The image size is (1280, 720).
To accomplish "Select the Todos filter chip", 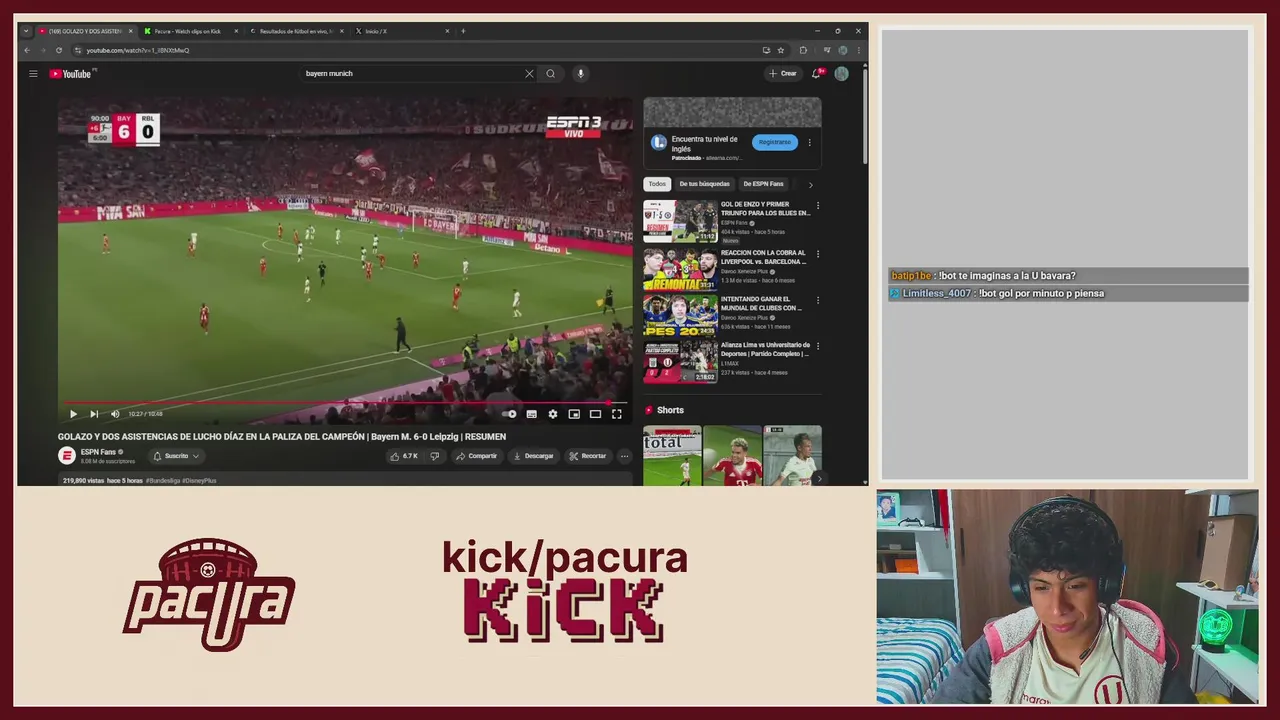I will [657, 184].
